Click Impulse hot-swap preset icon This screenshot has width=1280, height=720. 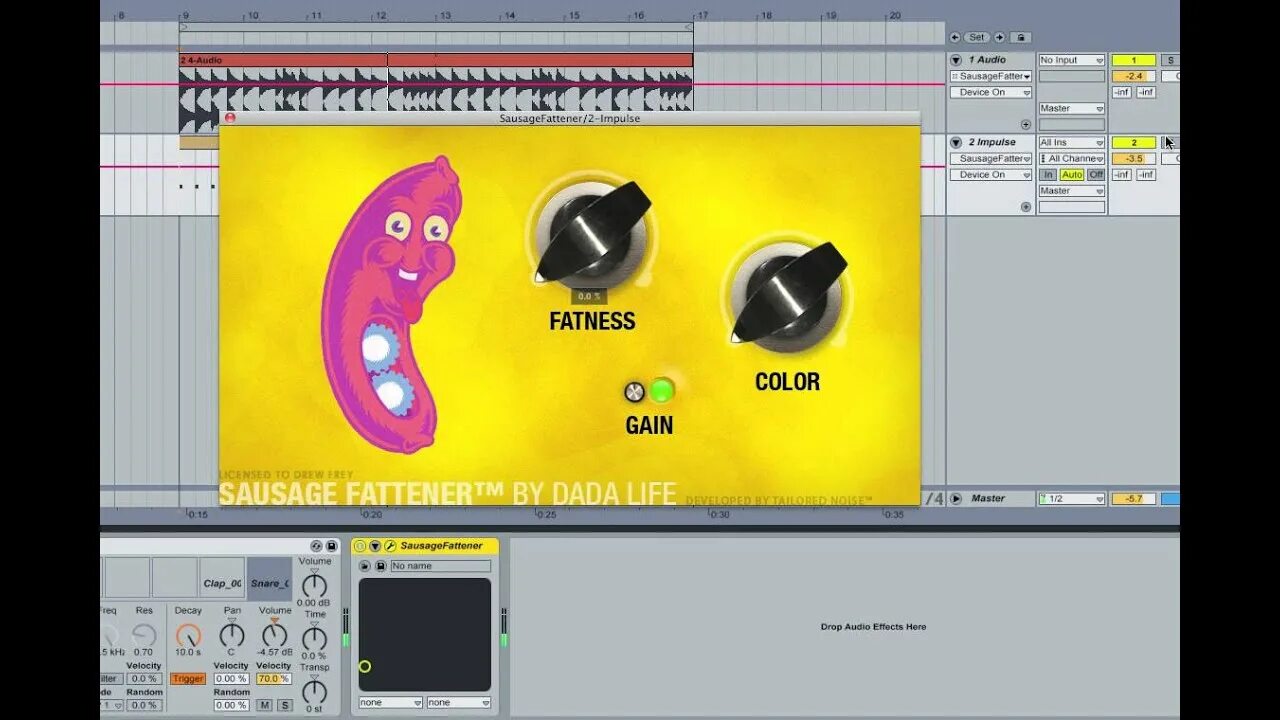316,546
